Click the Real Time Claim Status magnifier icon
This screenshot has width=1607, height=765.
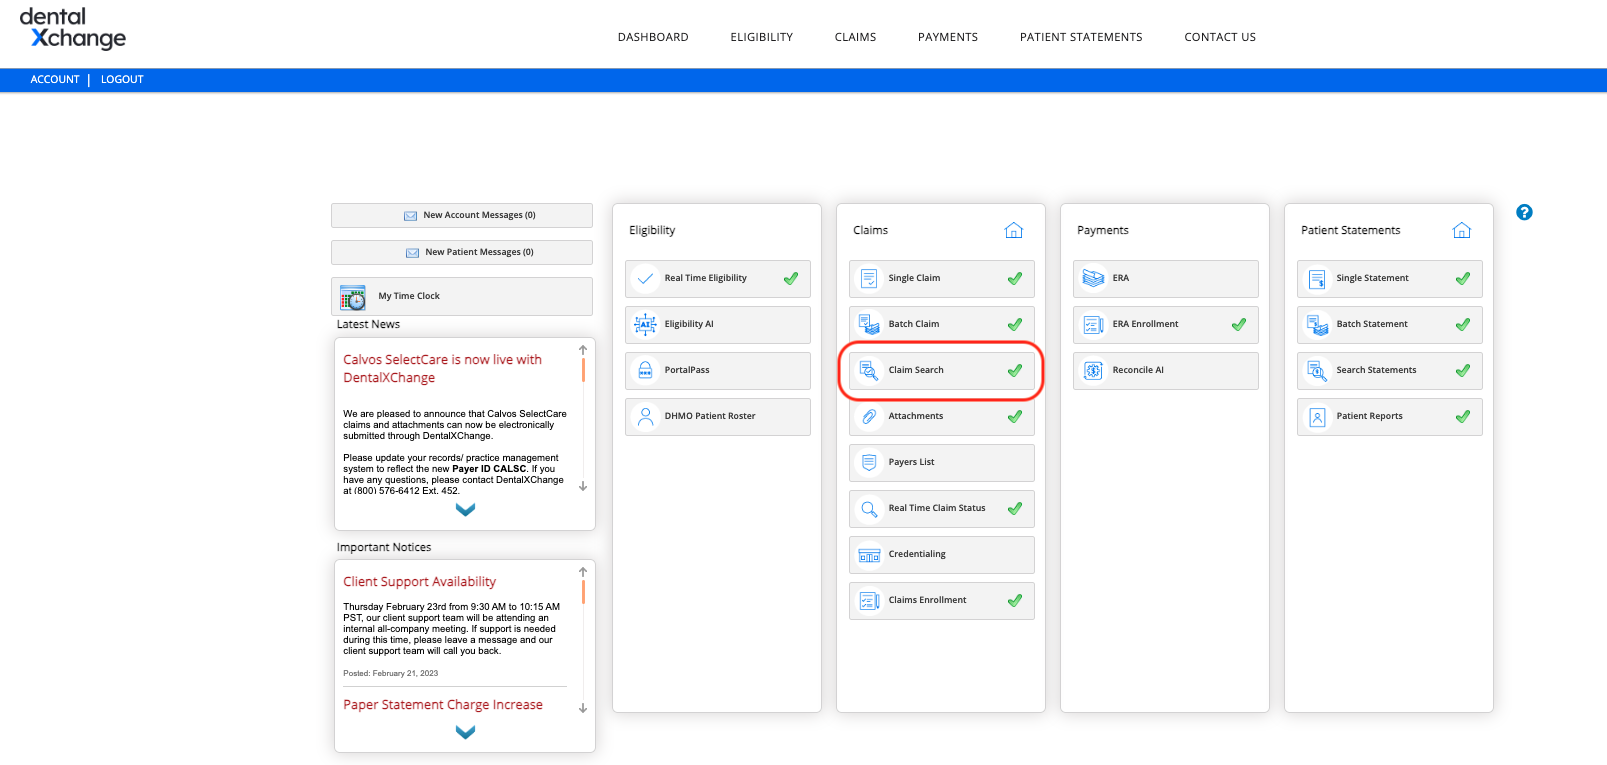point(870,508)
